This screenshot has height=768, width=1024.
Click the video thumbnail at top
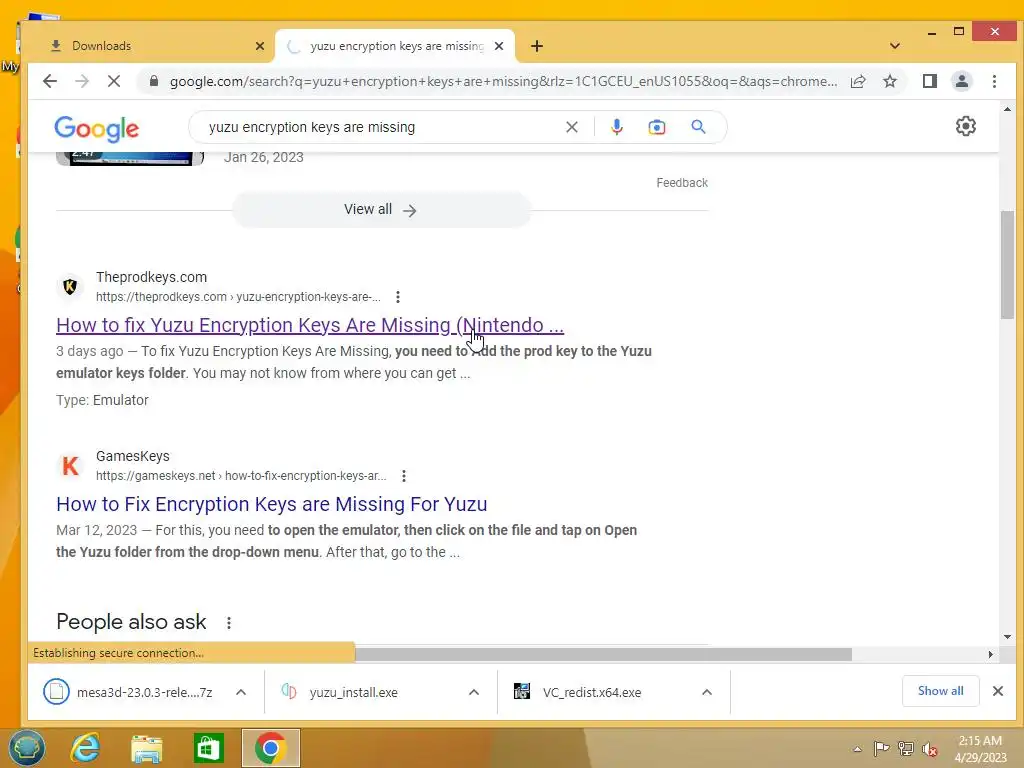click(129, 159)
